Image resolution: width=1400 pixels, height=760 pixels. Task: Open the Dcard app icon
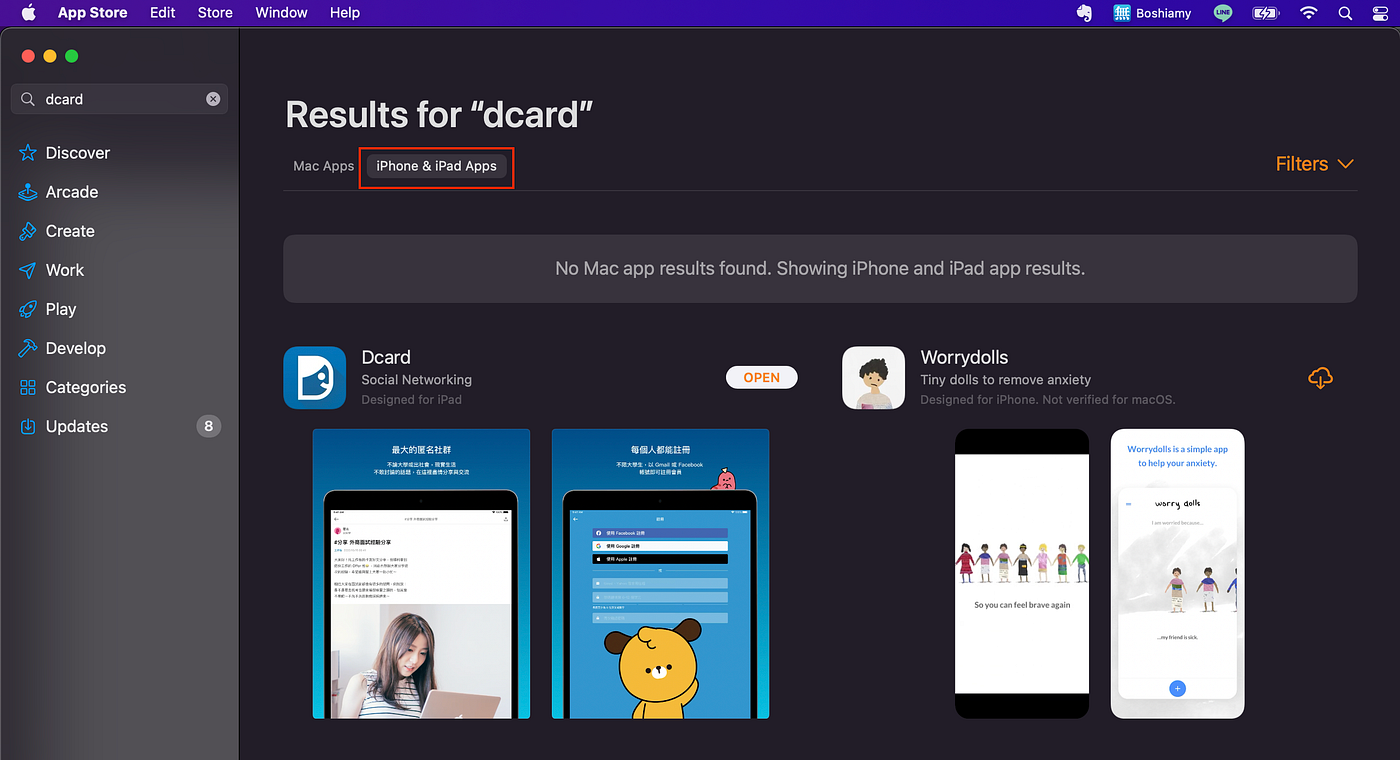[314, 377]
